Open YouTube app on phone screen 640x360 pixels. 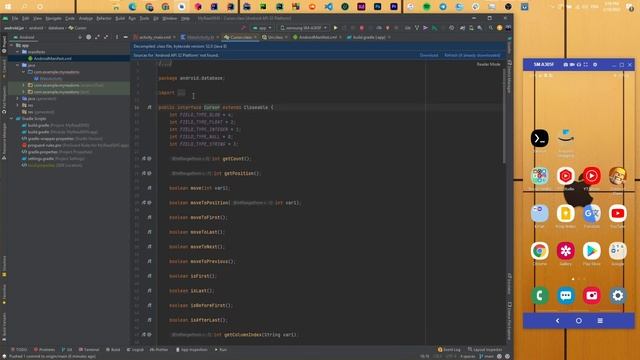click(x=618, y=214)
